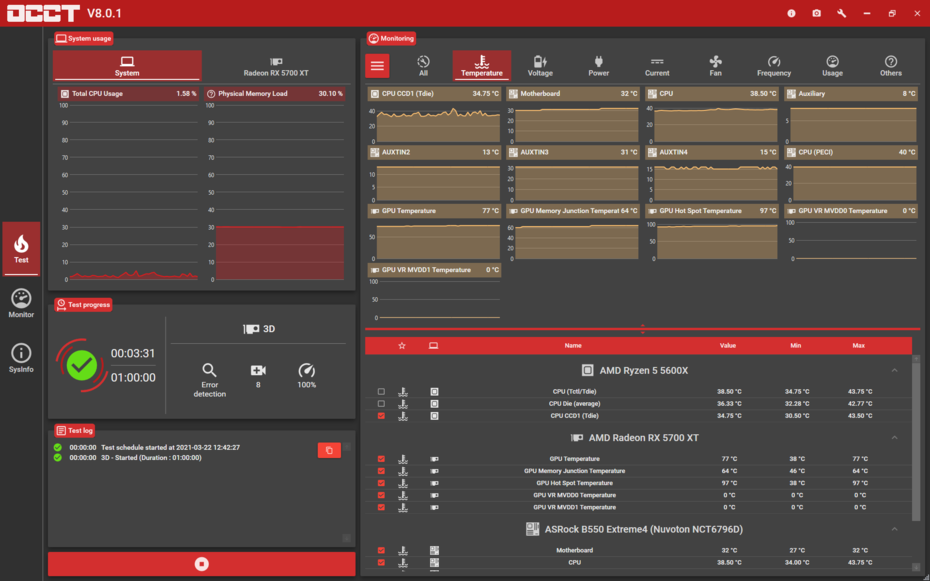The height and width of the screenshot is (581, 930).
Task: Select the Usage monitoring tab
Action: coord(832,66)
